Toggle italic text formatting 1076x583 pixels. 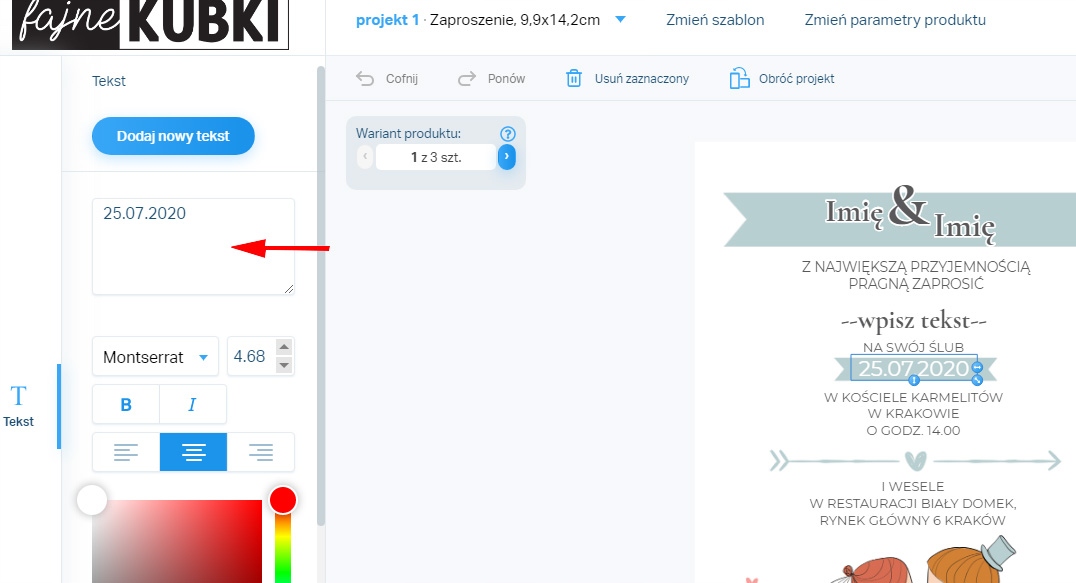tap(193, 405)
